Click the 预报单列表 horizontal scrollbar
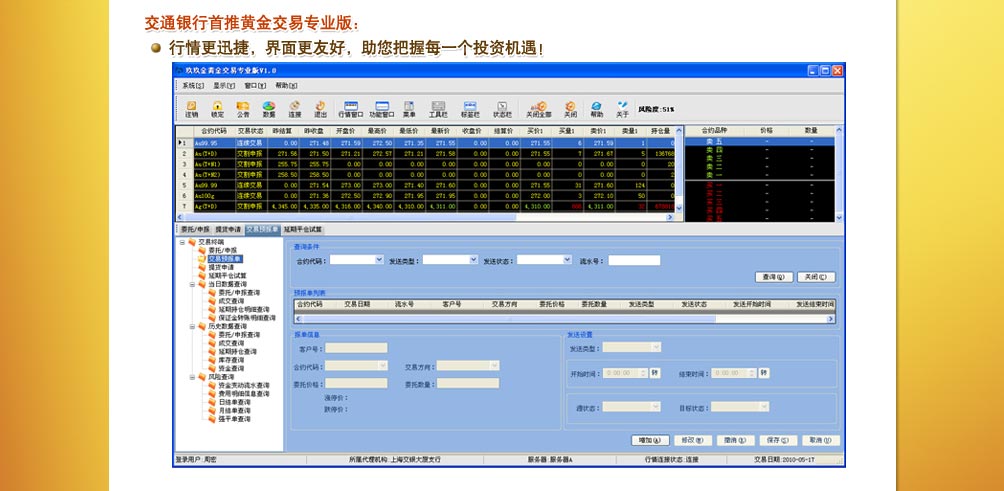Screen dimensions: 1004x491 tap(560, 319)
